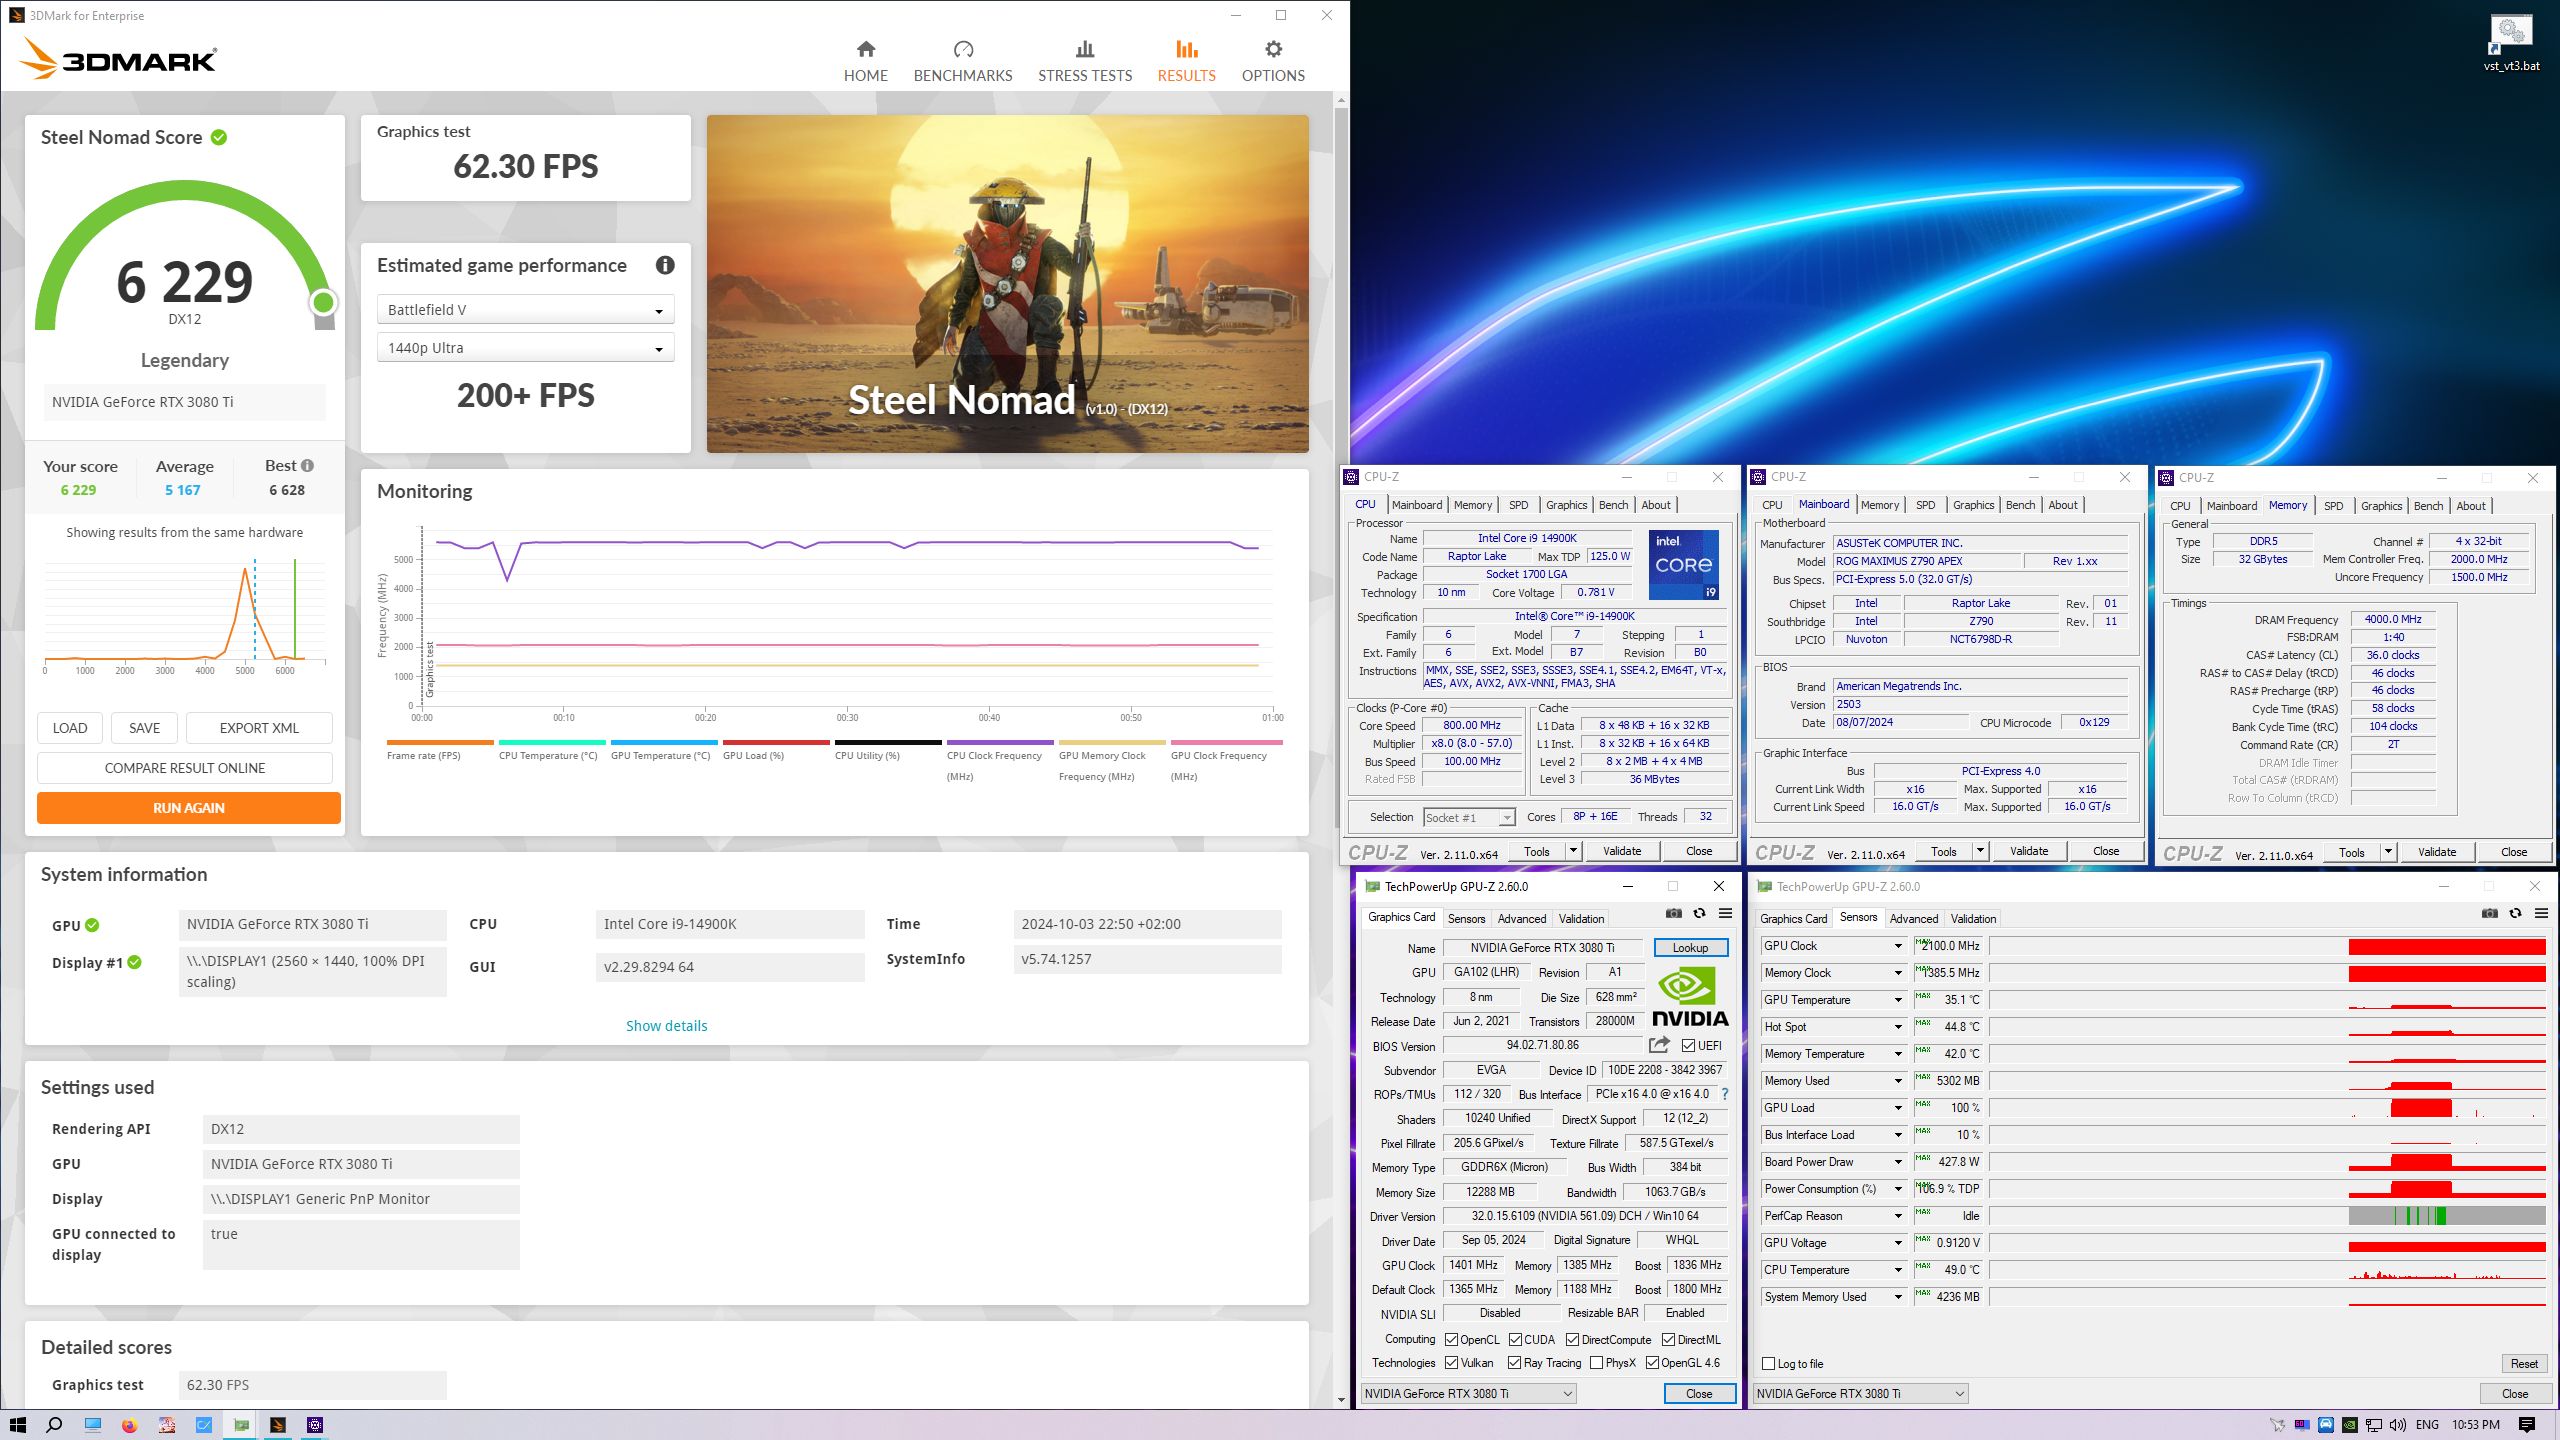The width and height of the screenshot is (2560, 1440).
Task: Click the 3DMark logo
Action: (x=118, y=60)
